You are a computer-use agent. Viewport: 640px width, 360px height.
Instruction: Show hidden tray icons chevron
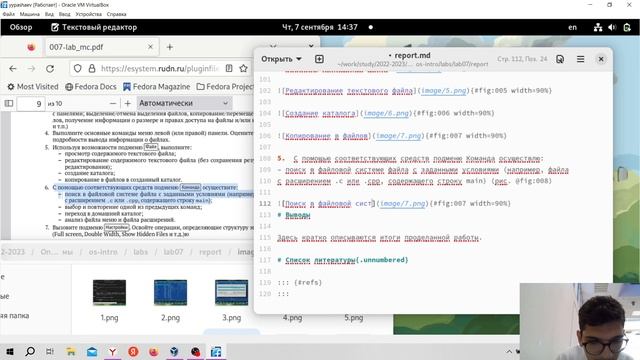tap(509, 351)
